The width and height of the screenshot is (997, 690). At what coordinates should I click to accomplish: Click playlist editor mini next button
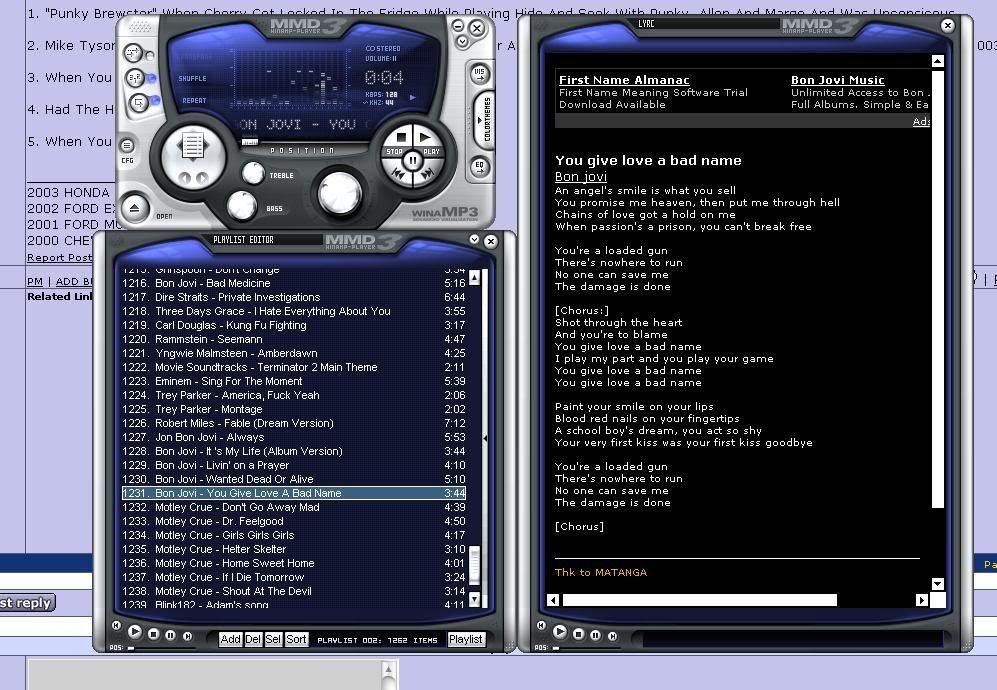tap(188, 636)
